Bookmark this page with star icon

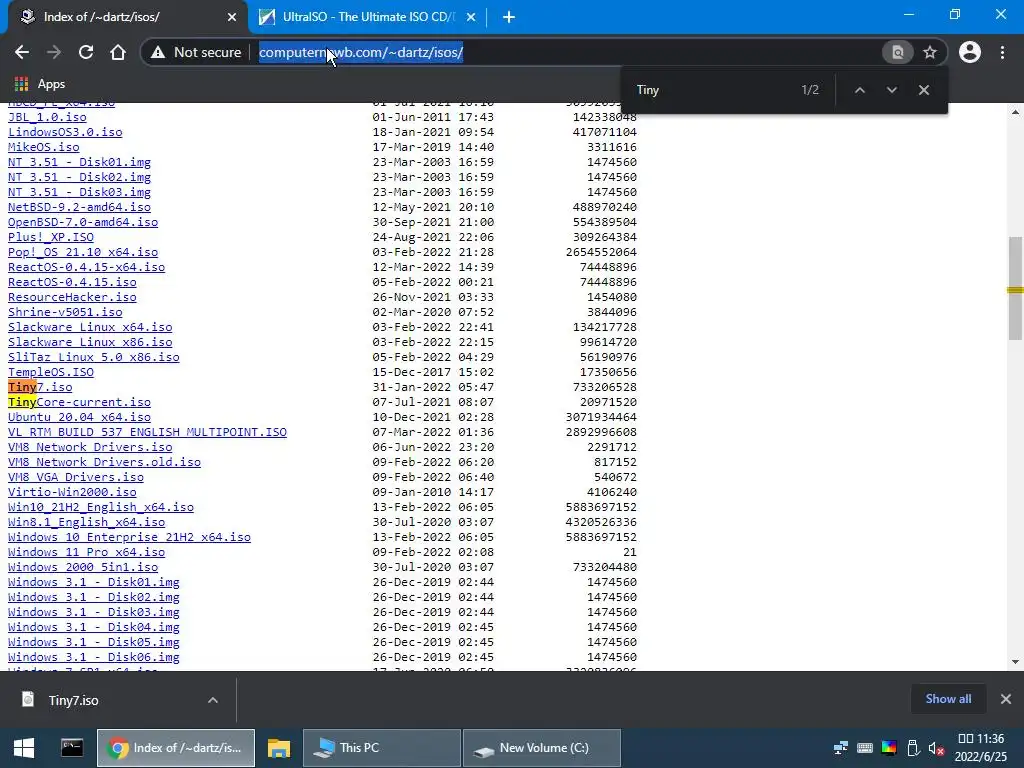click(x=930, y=52)
